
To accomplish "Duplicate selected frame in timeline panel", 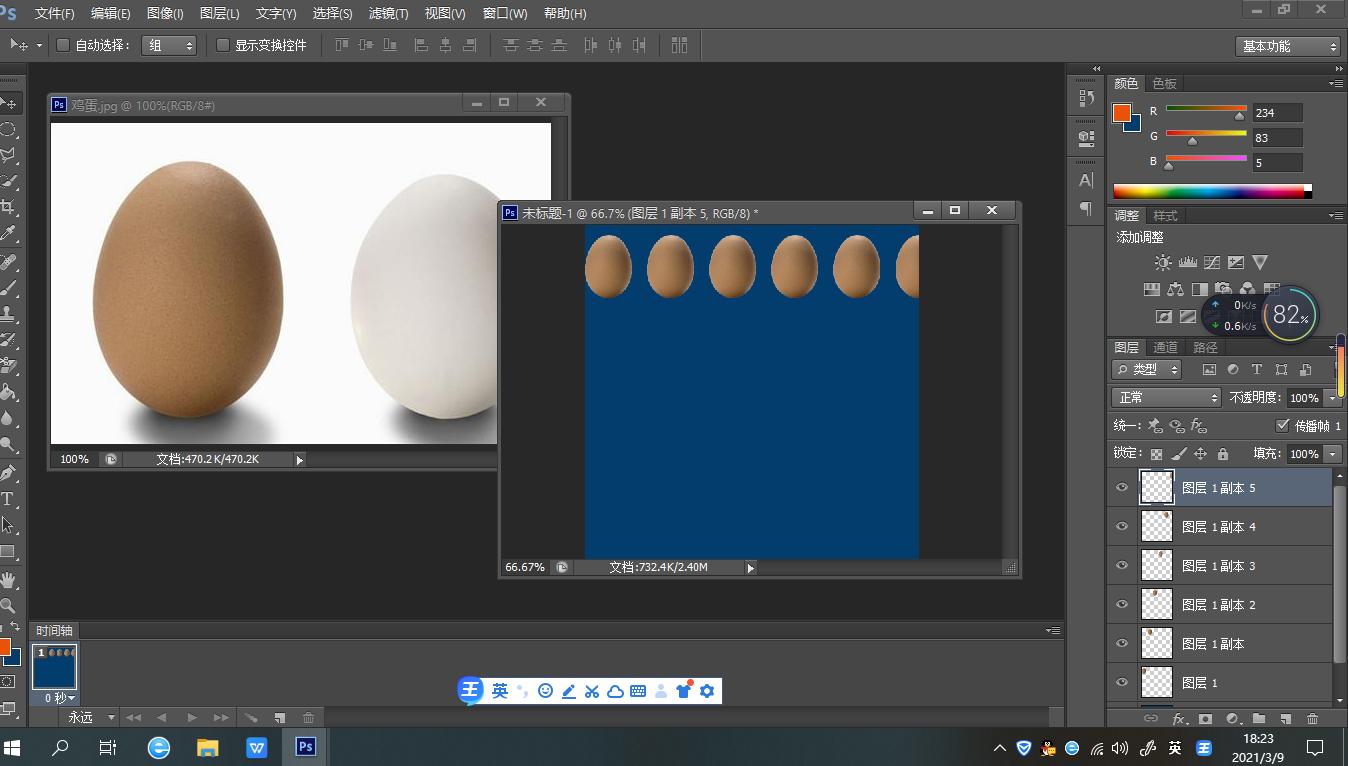I will [x=280, y=717].
